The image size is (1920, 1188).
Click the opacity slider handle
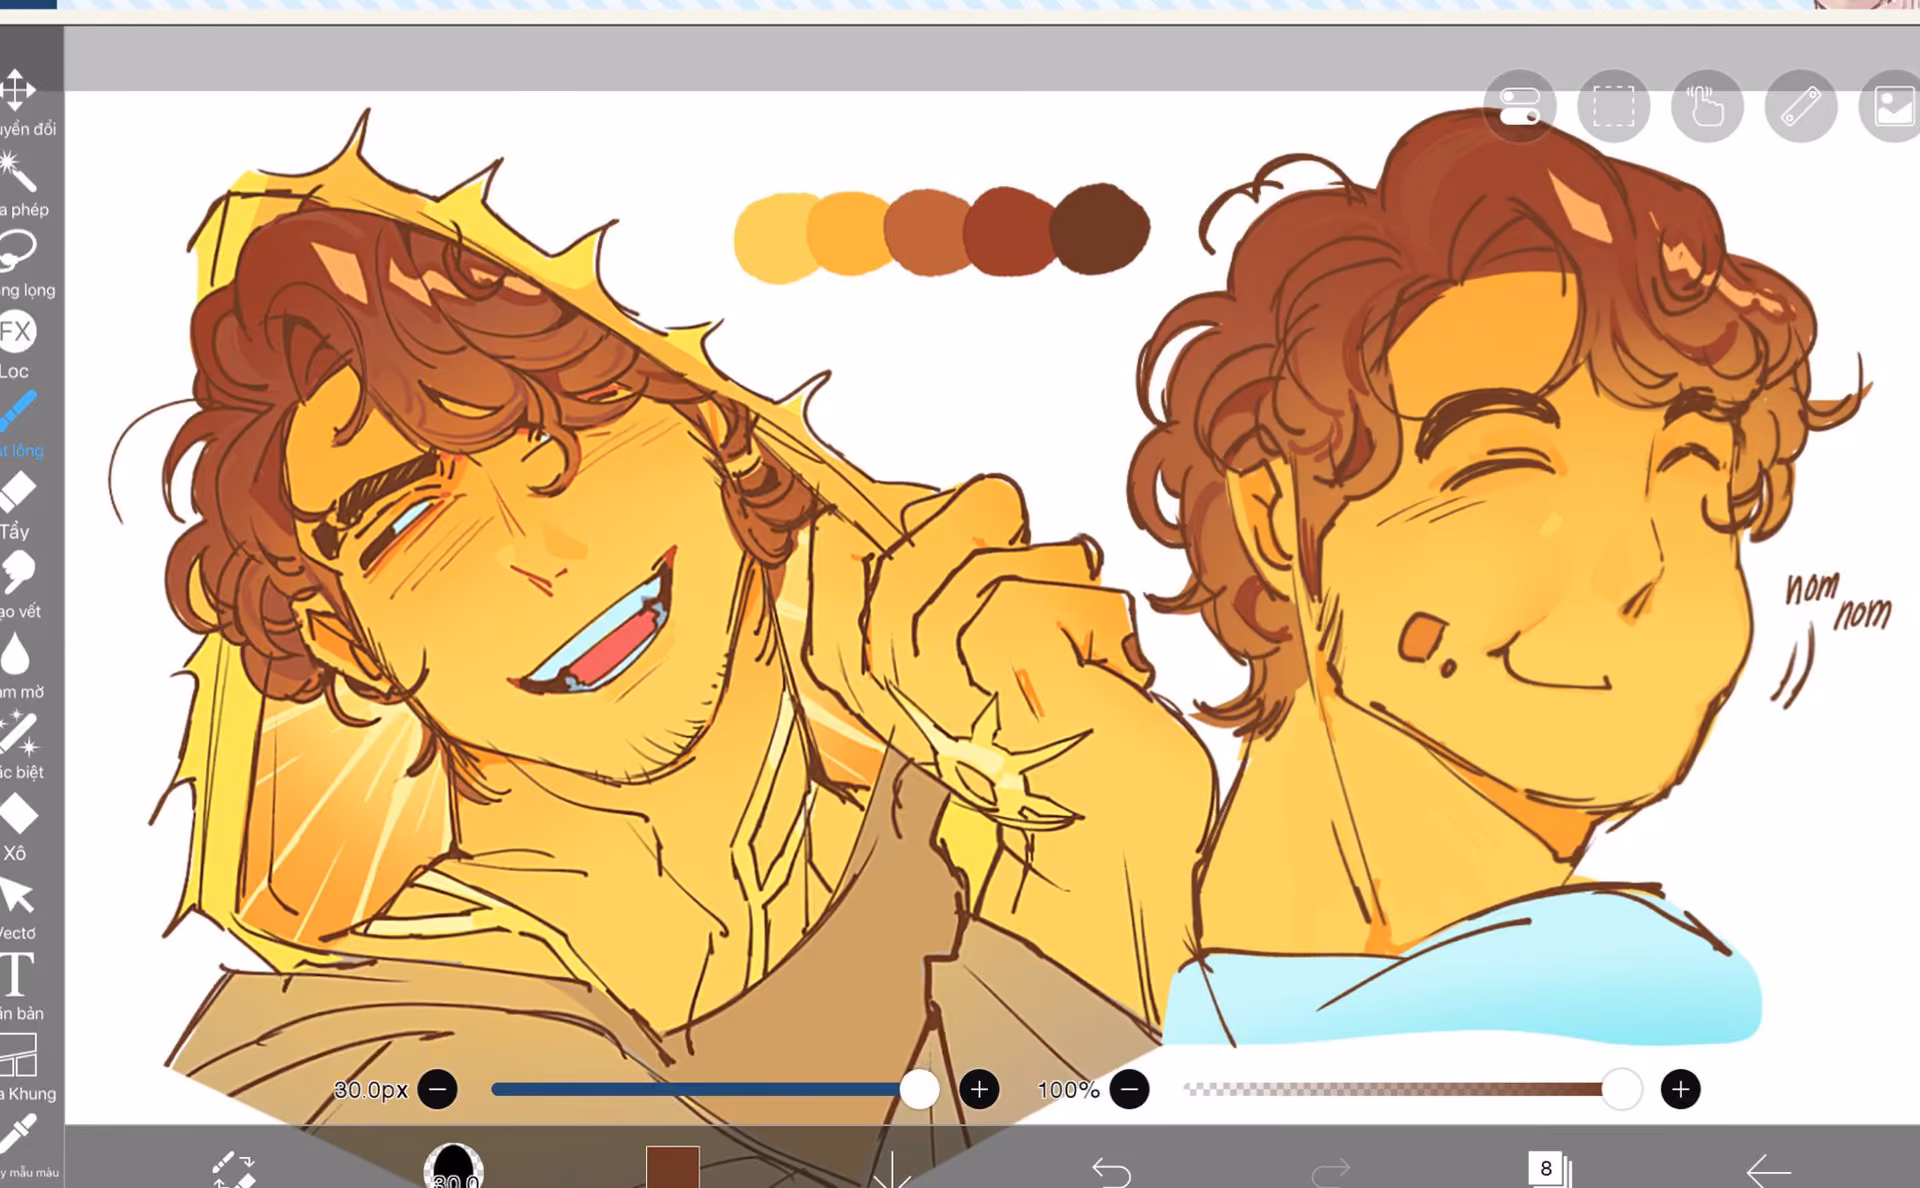click(x=1621, y=1089)
